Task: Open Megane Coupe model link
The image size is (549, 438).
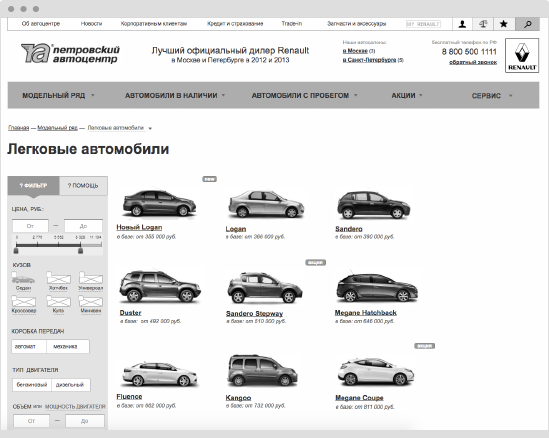Action: coord(359,398)
